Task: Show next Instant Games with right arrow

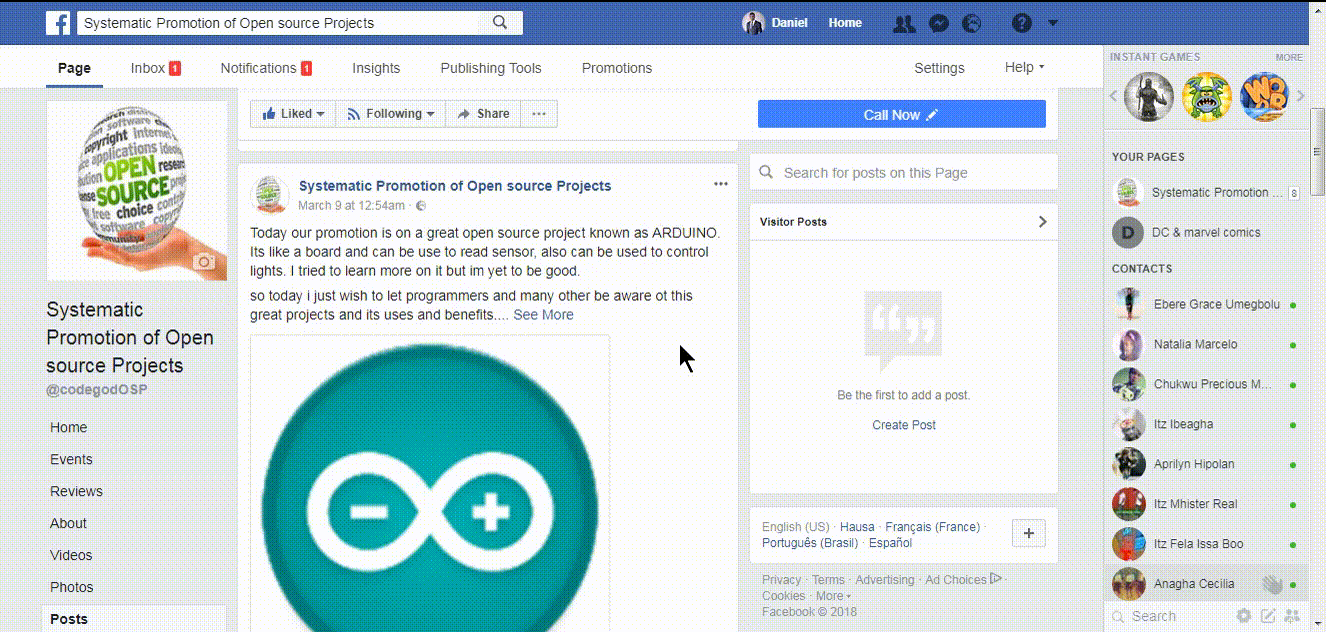Action: pos(1301,97)
